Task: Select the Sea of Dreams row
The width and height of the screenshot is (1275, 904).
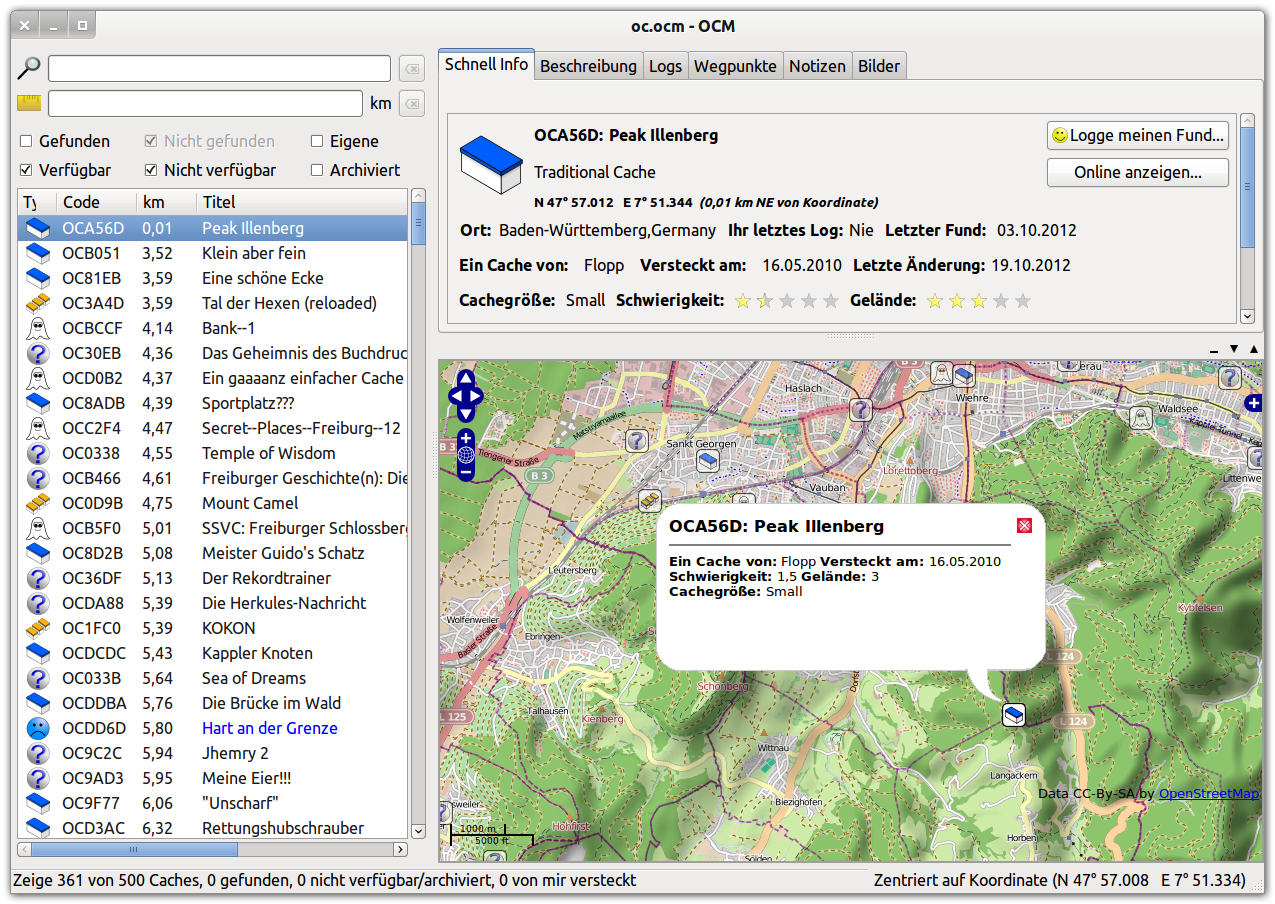Action: tap(213, 678)
